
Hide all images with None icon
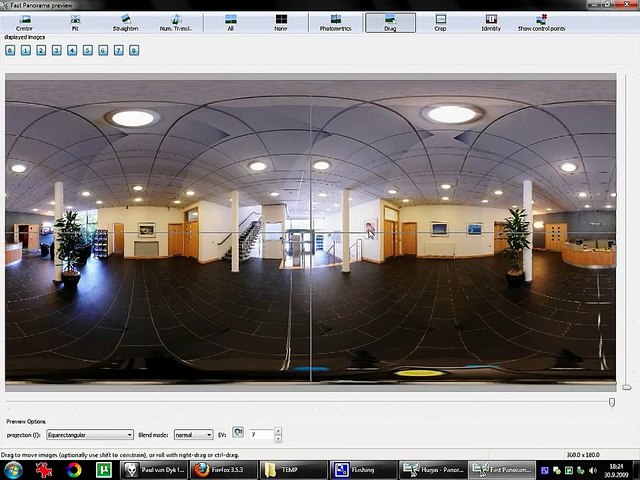(281, 22)
